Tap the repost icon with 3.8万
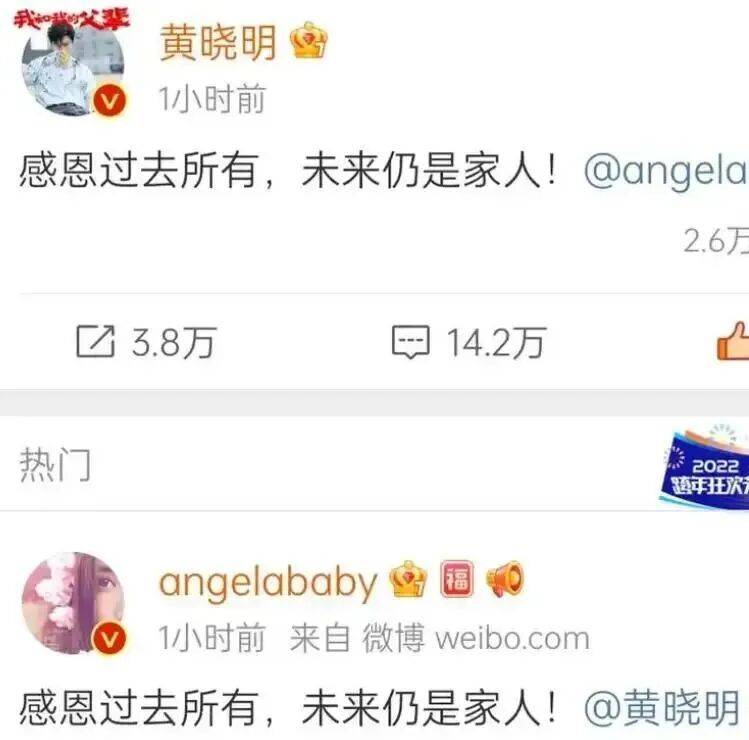The width and height of the screenshot is (749, 740). (96, 342)
